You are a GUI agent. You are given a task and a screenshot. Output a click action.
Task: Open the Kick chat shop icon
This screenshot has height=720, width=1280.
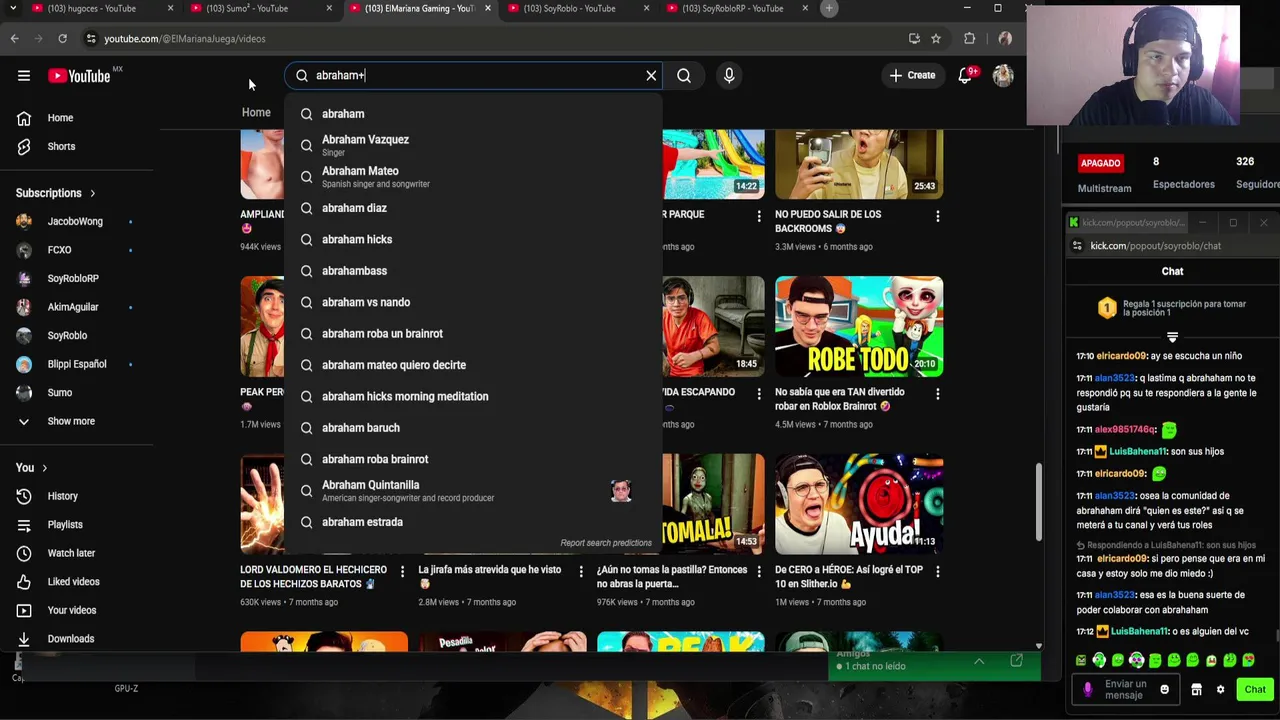(x=1196, y=689)
